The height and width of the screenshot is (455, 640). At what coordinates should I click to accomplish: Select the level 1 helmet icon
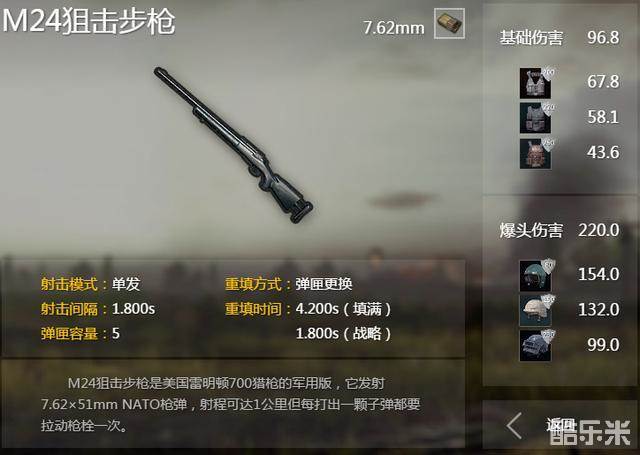coord(535,276)
